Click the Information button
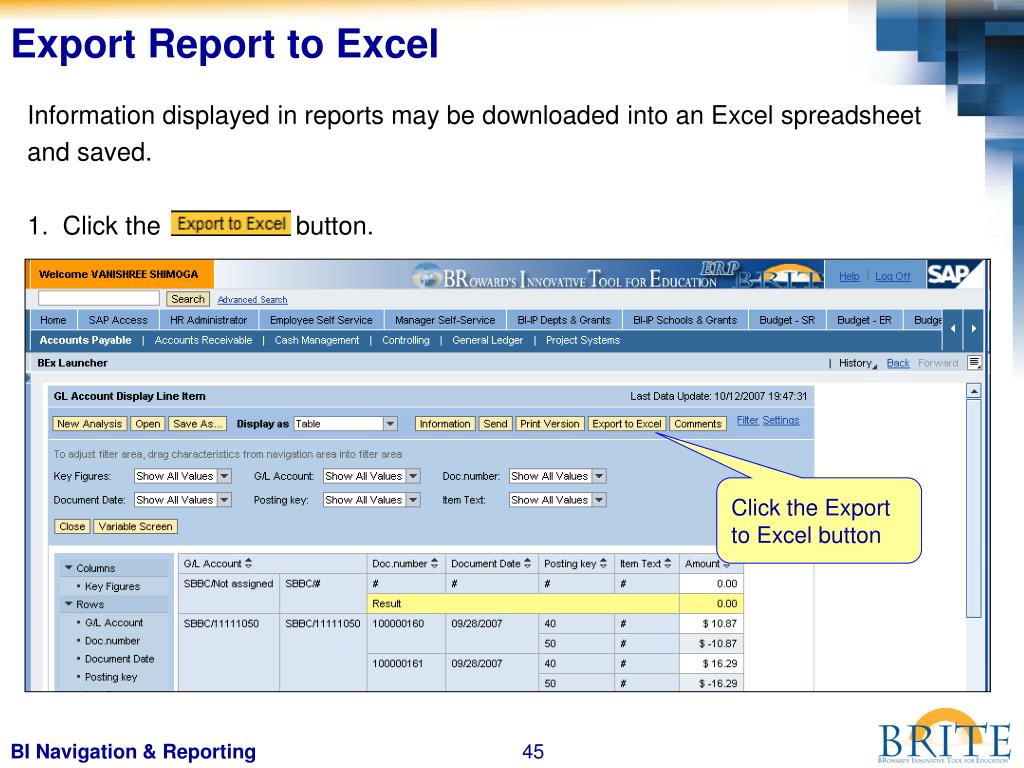Image resolution: width=1024 pixels, height=768 pixels. [x=445, y=424]
